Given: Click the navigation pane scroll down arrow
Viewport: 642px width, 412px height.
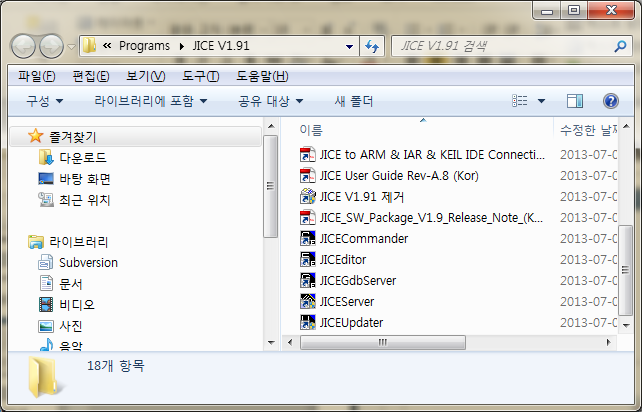Looking at the screenshot, I should coord(271,342).
